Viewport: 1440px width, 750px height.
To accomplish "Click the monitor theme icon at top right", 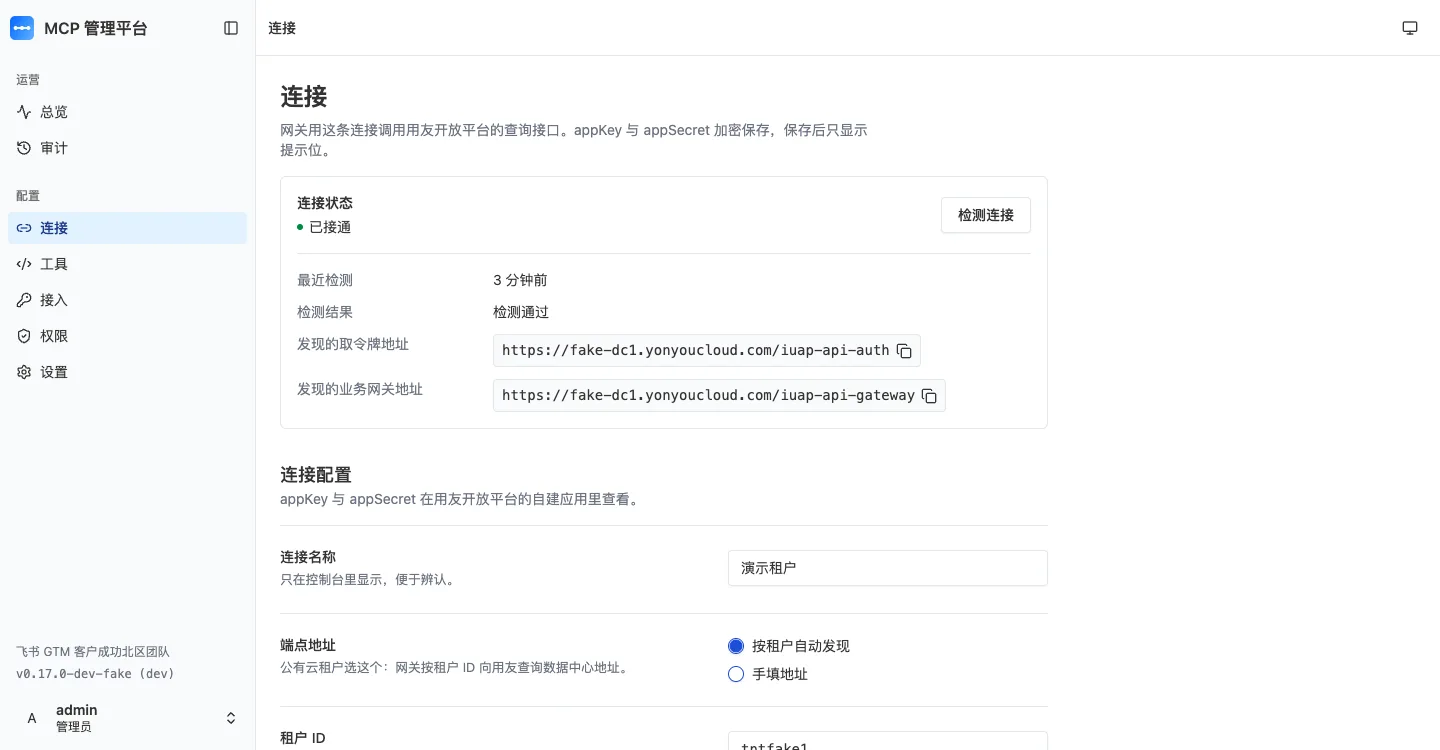I will click(1410, 28).
